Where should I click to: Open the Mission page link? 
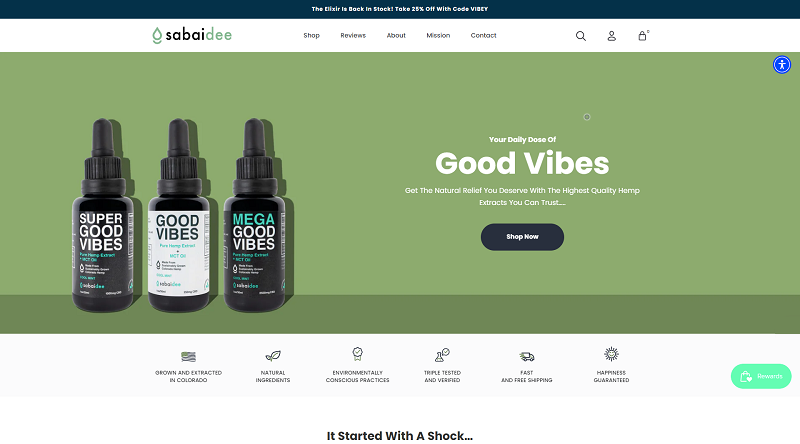pos(438,35)
